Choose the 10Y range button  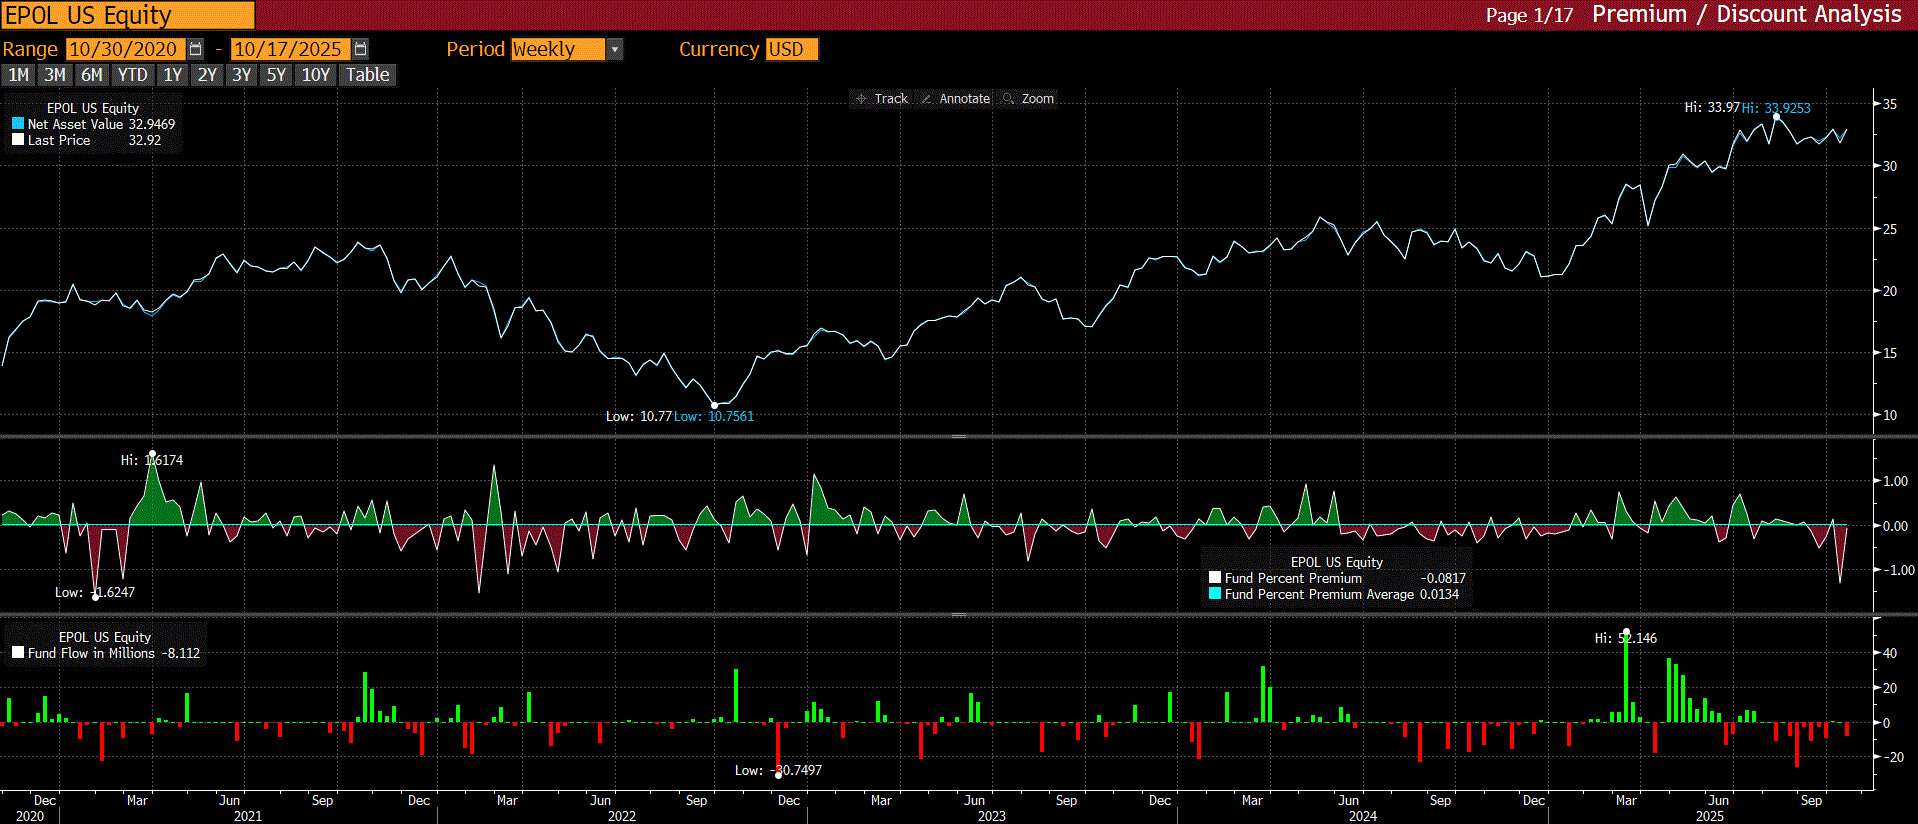[x=315, y=75]
